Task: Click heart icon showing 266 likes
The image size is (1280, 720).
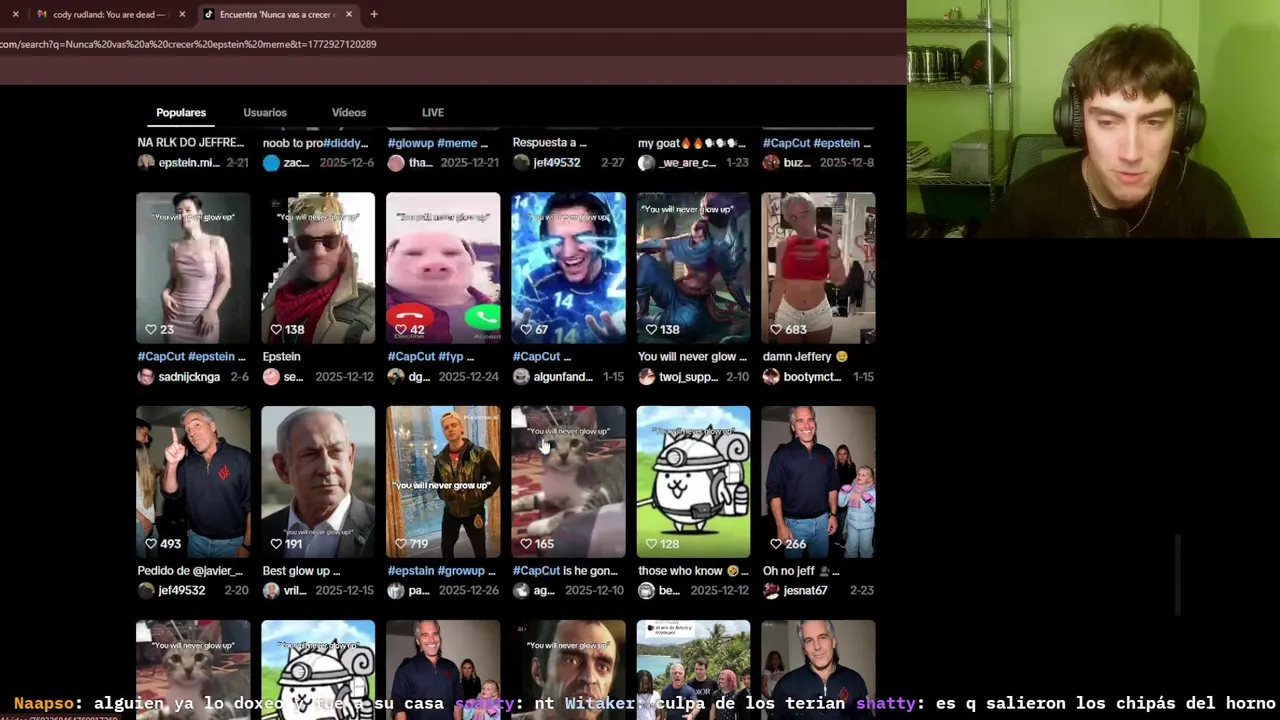Action: click(776, 543)
